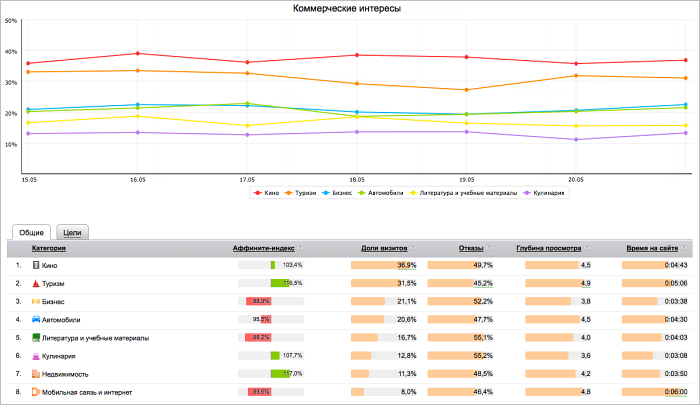Click the Бизнес category icon
The width and height of the screenshot is (700, 405).
click(x=36, y=301)
